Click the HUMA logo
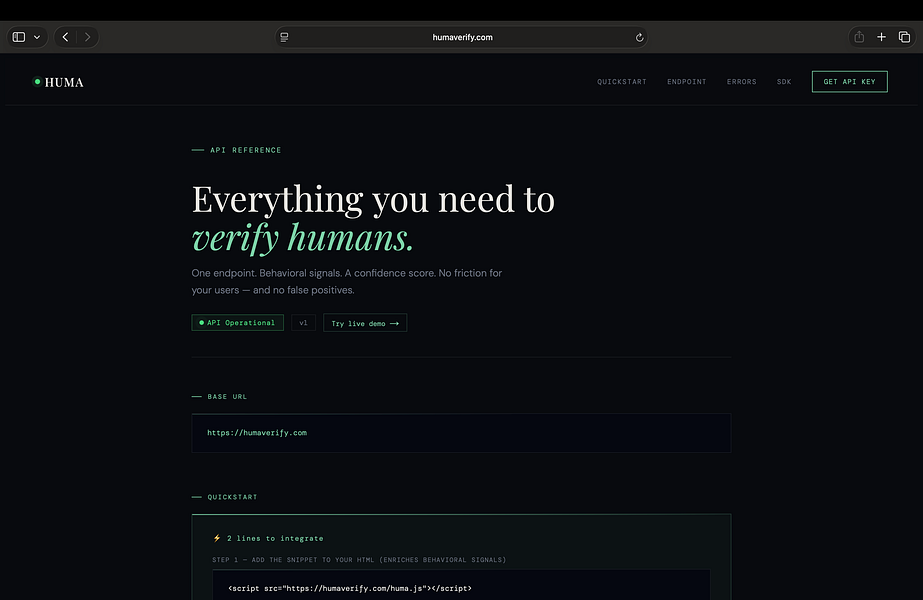Screen dimensions: 923x600 tap(58, 82)
